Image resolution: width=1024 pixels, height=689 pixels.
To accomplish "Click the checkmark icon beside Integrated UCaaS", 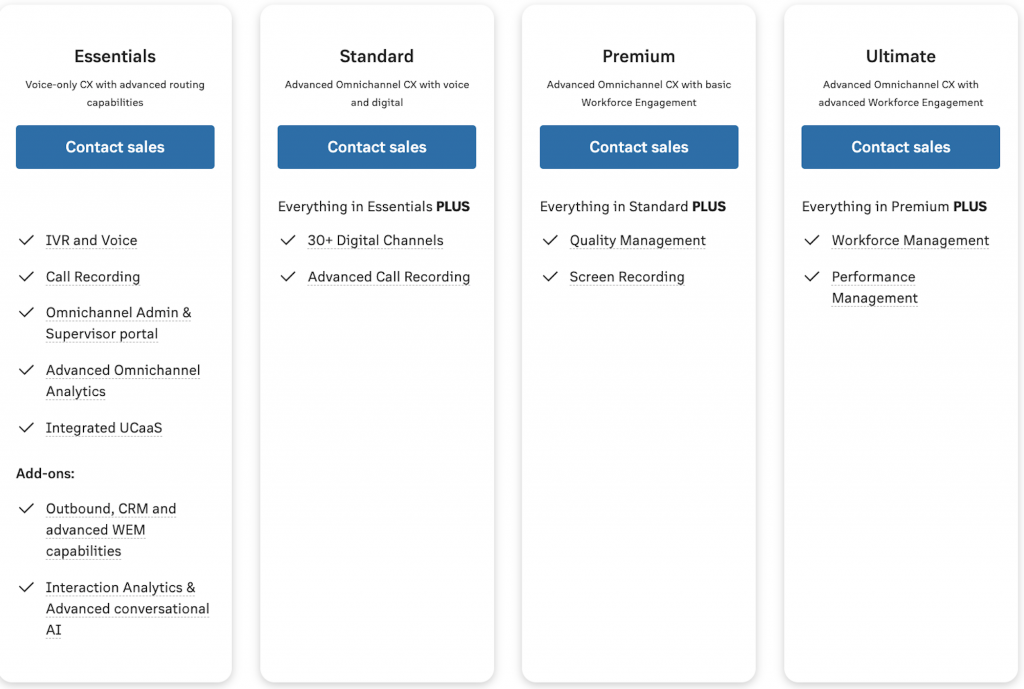I will [27, 427].
